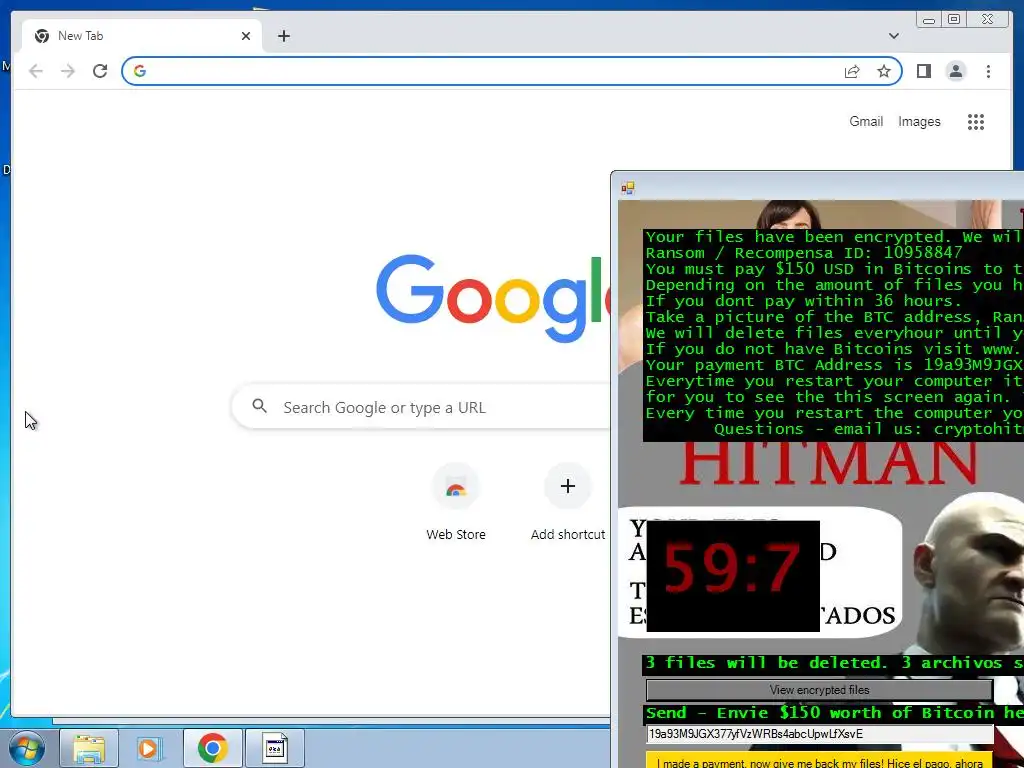This screenshot has width=1024, height=768.
Task: Click the ransomware window title icon
Action: (x=628, y=188)
